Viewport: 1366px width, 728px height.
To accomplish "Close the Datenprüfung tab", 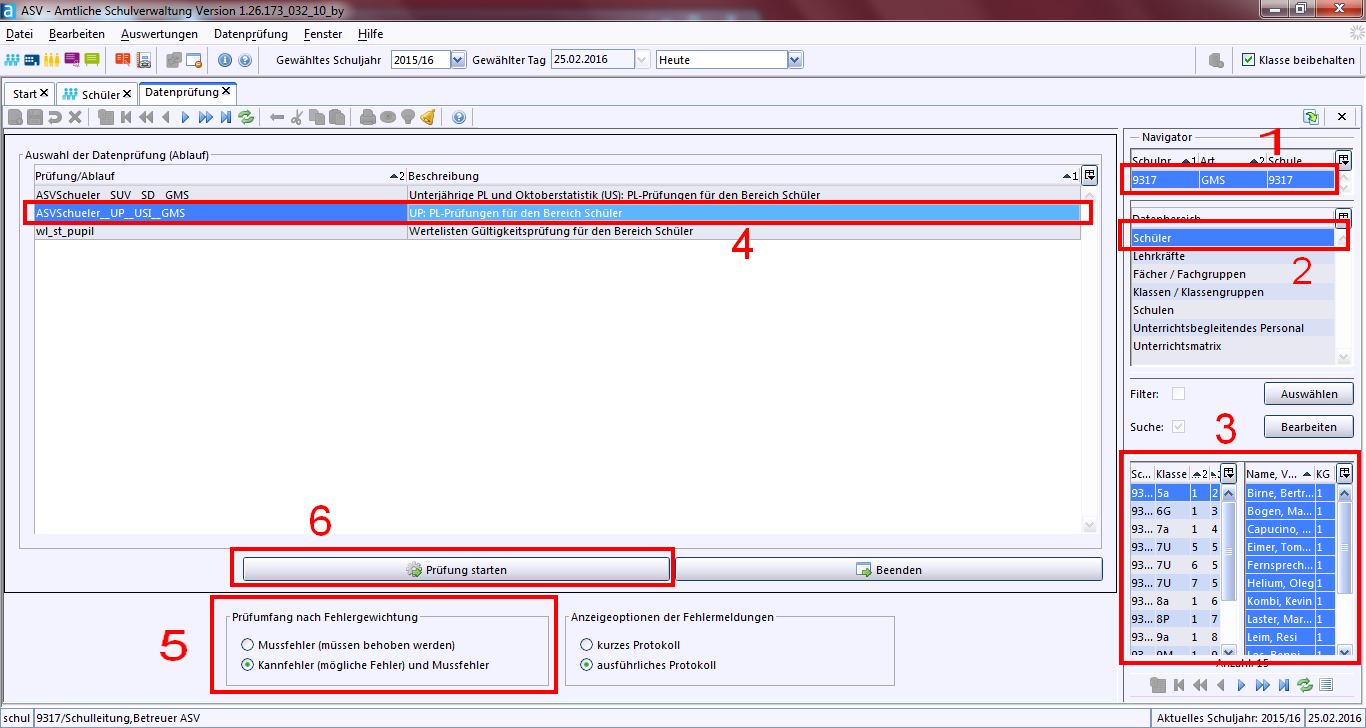I will pos(227,91).
